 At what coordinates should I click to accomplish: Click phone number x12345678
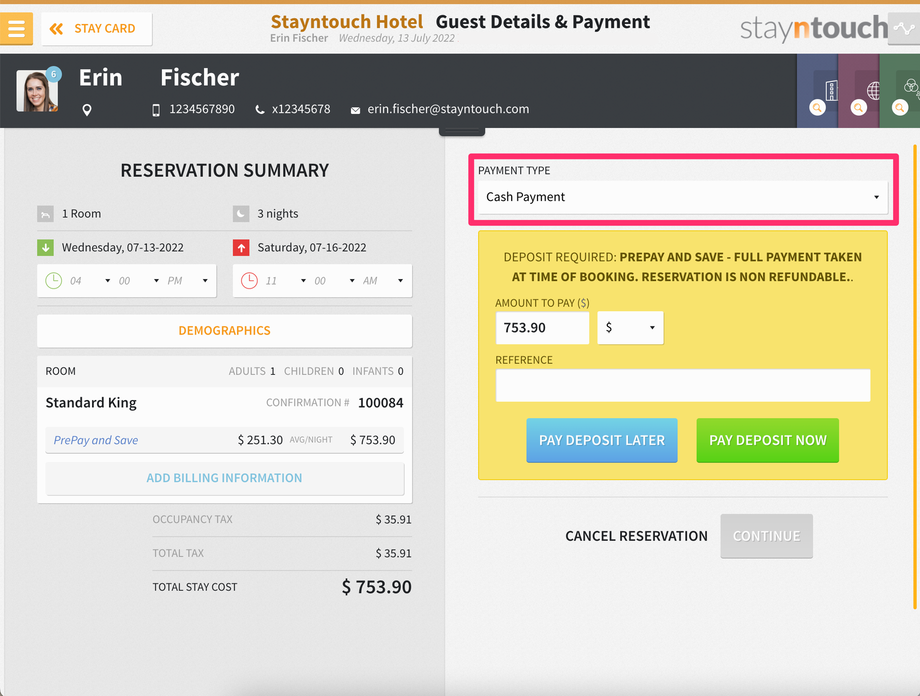pos(301,109)
